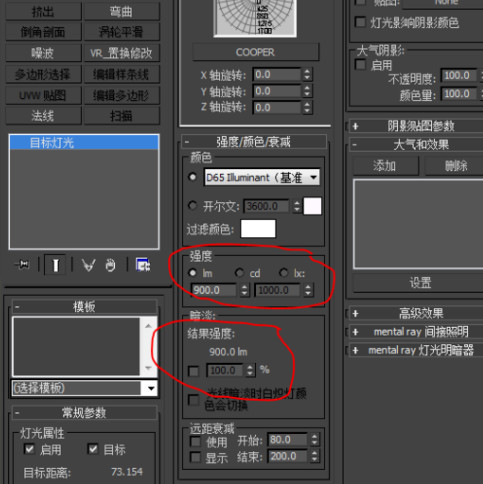
Task: Toggle 大气阴影 启用 checkbox
Action: coord(360,64)
